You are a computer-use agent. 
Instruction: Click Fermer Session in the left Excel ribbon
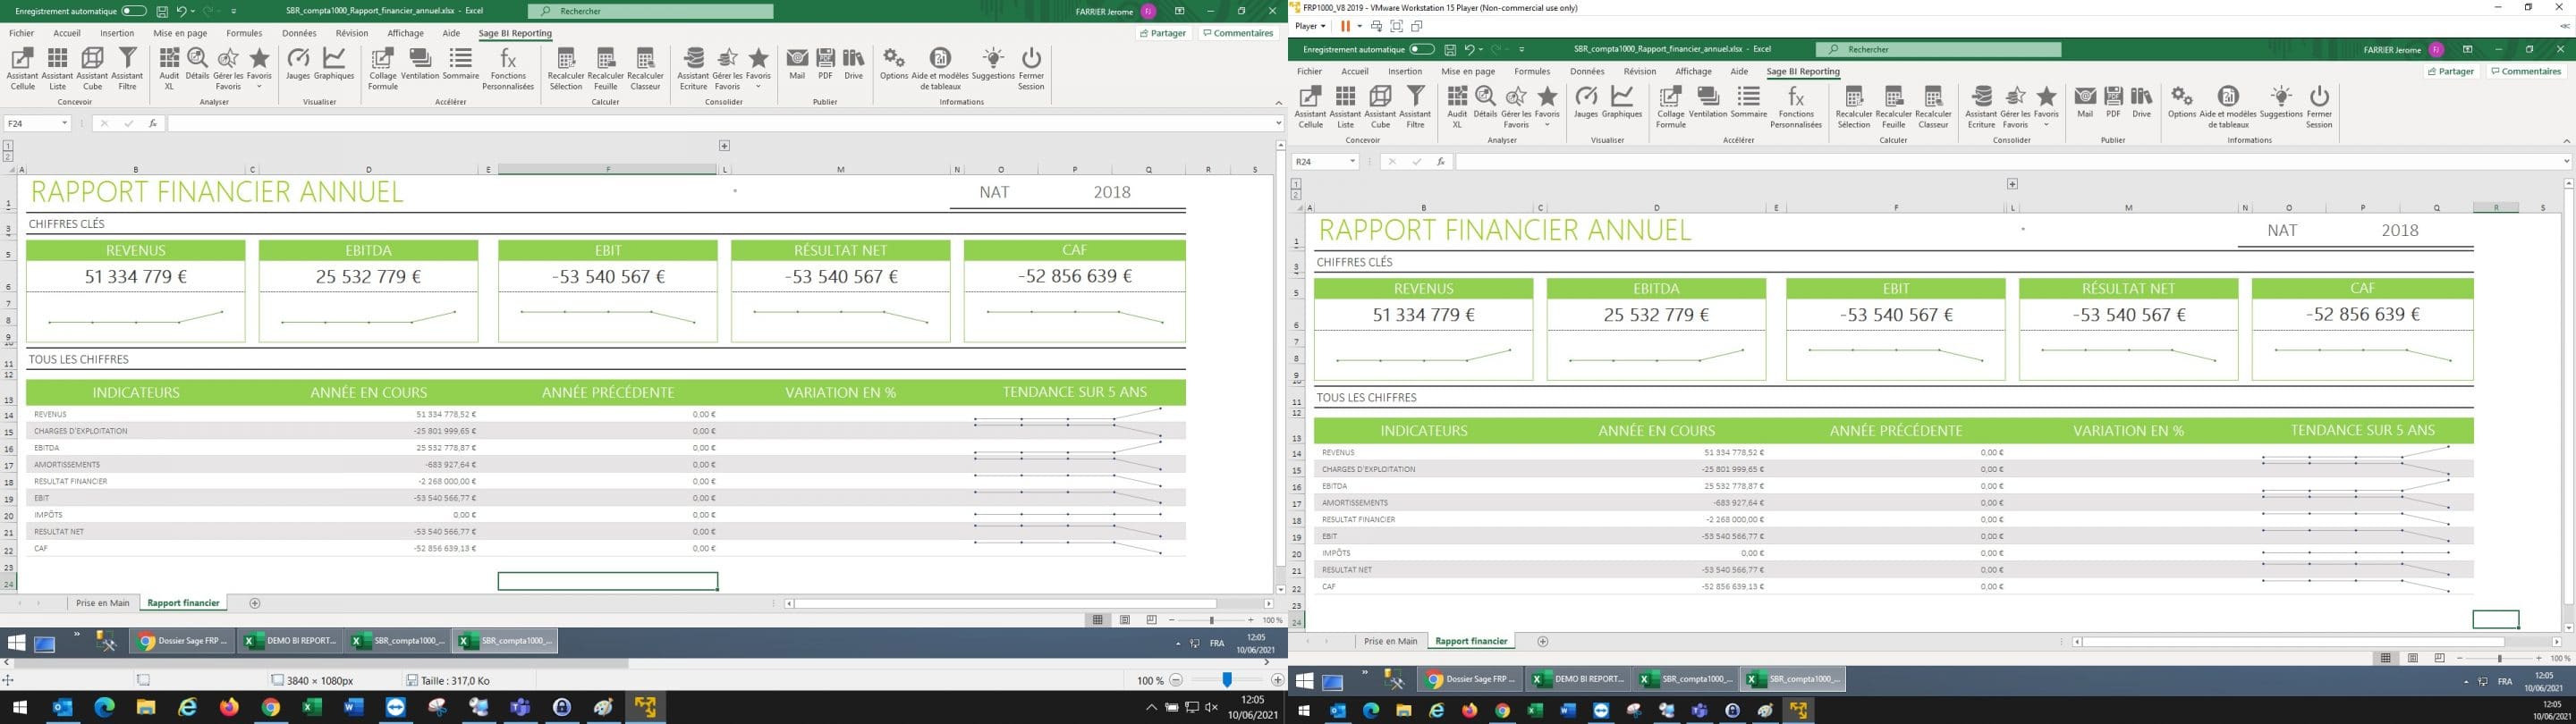[x=1031, y=68]
